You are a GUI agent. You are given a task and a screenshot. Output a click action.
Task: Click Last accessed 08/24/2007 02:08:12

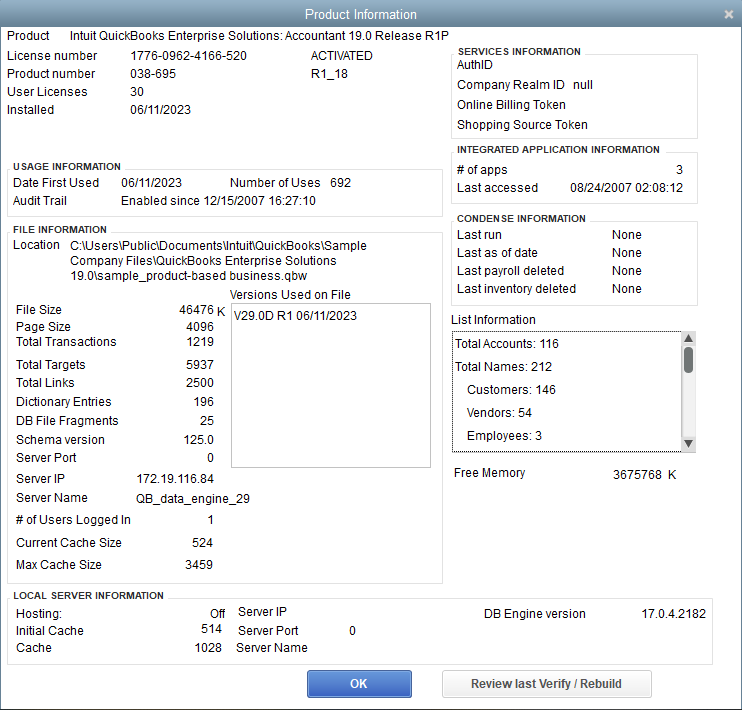[627, 188]
